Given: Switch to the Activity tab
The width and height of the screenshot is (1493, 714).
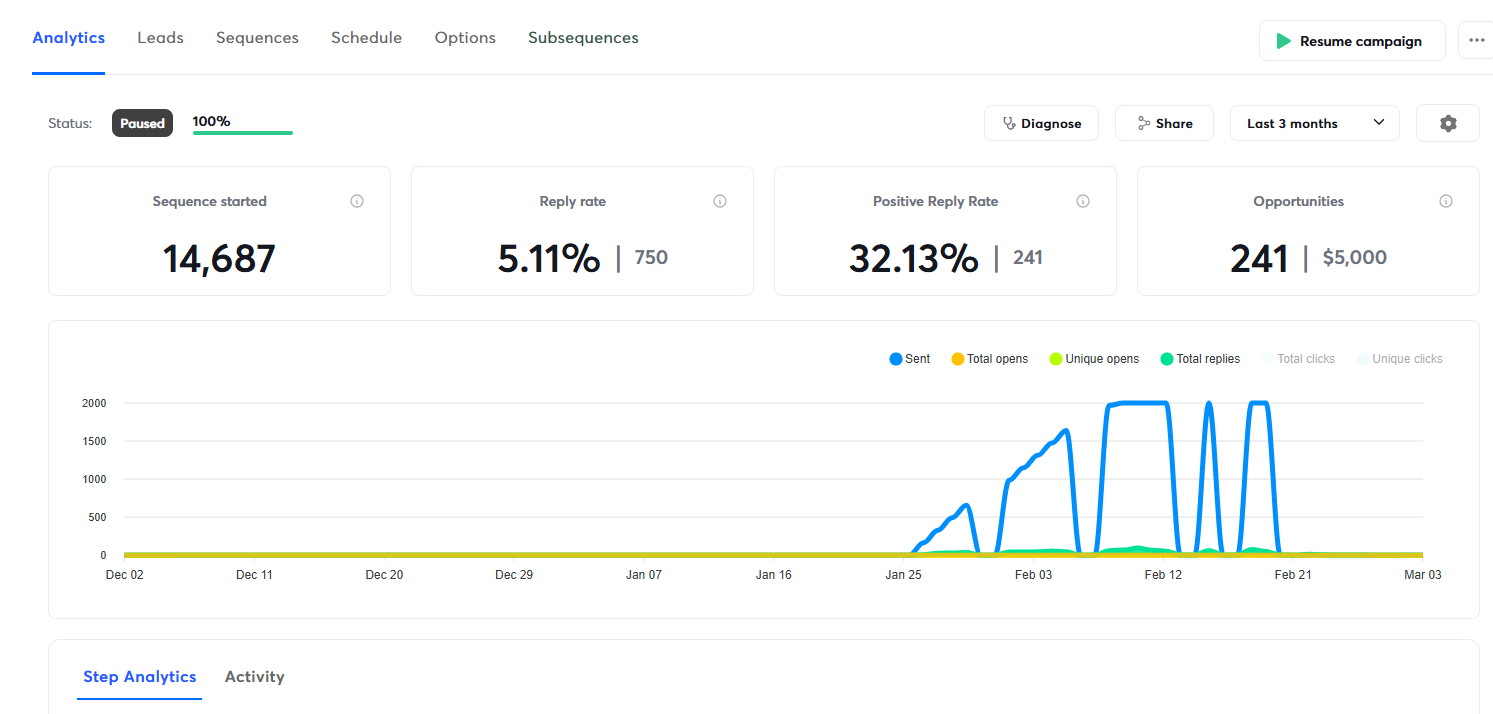Looking at the screenshot, I should (x=254, y=677).
